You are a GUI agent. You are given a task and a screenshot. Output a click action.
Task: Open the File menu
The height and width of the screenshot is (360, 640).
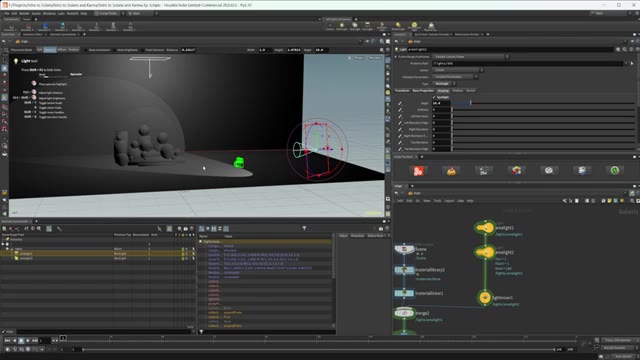coord(7,13)
